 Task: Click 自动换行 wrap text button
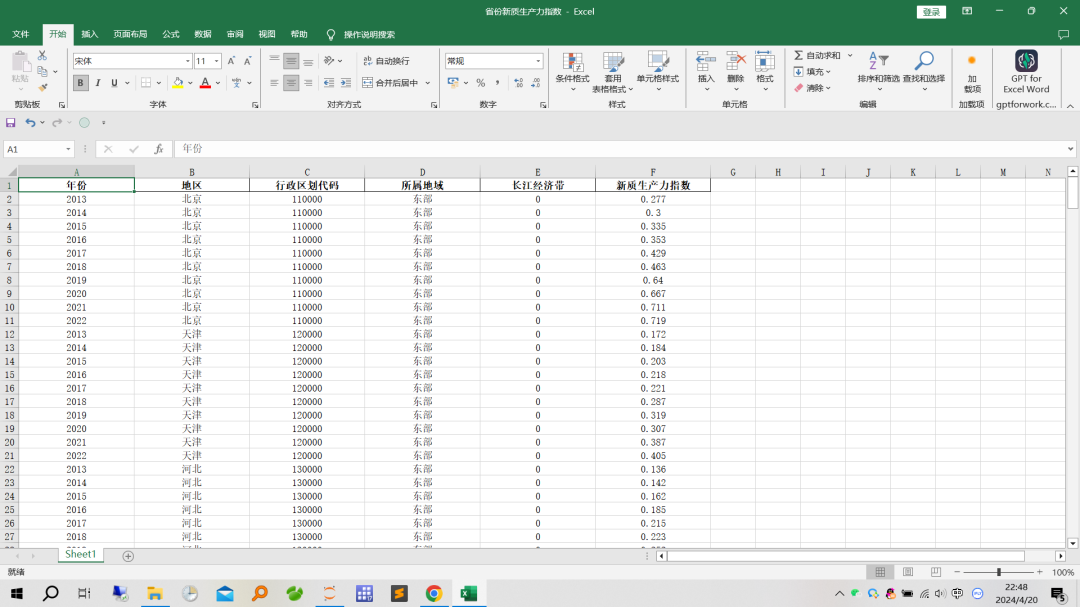[386, 61]
